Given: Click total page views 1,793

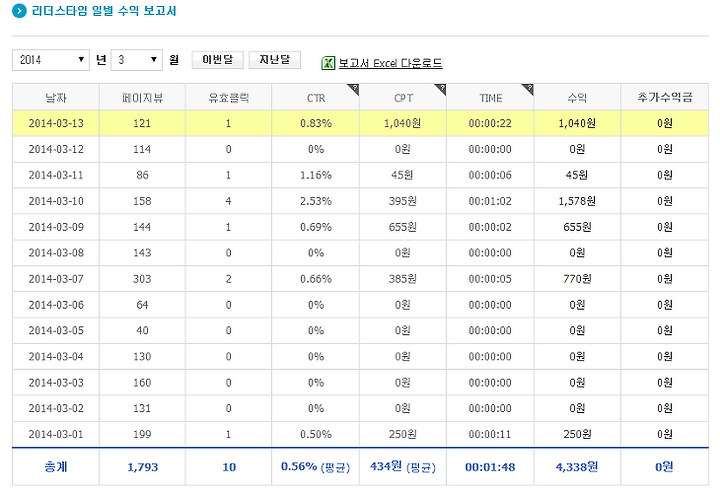Looking at the screenshot, I should pos(142,467).
